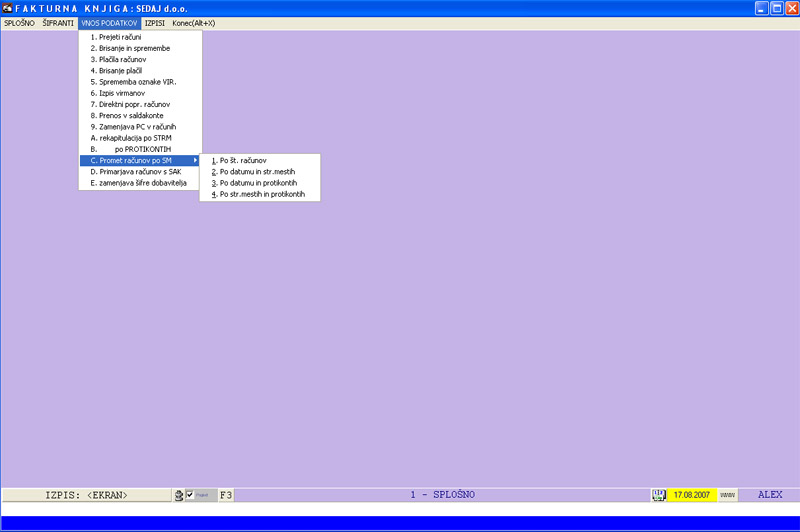Open 6. Izpis virmanov
800x532 pixels.
click(140, 93)
